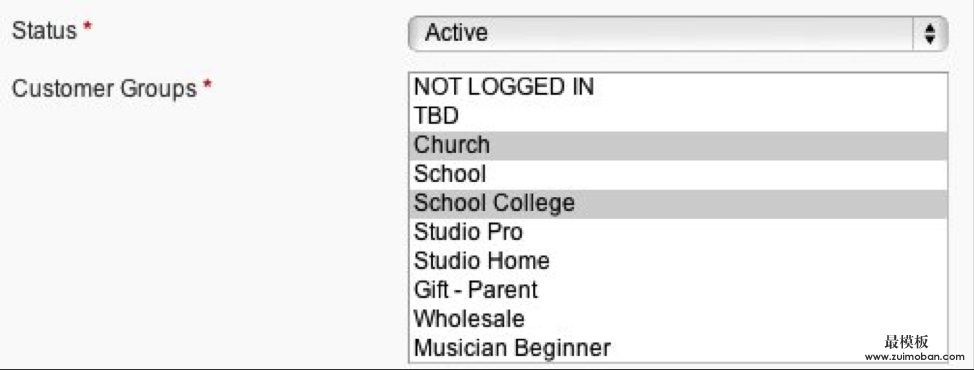
Task: Click the 最模板 watermark logo text
Action: (x=906, y=341)
